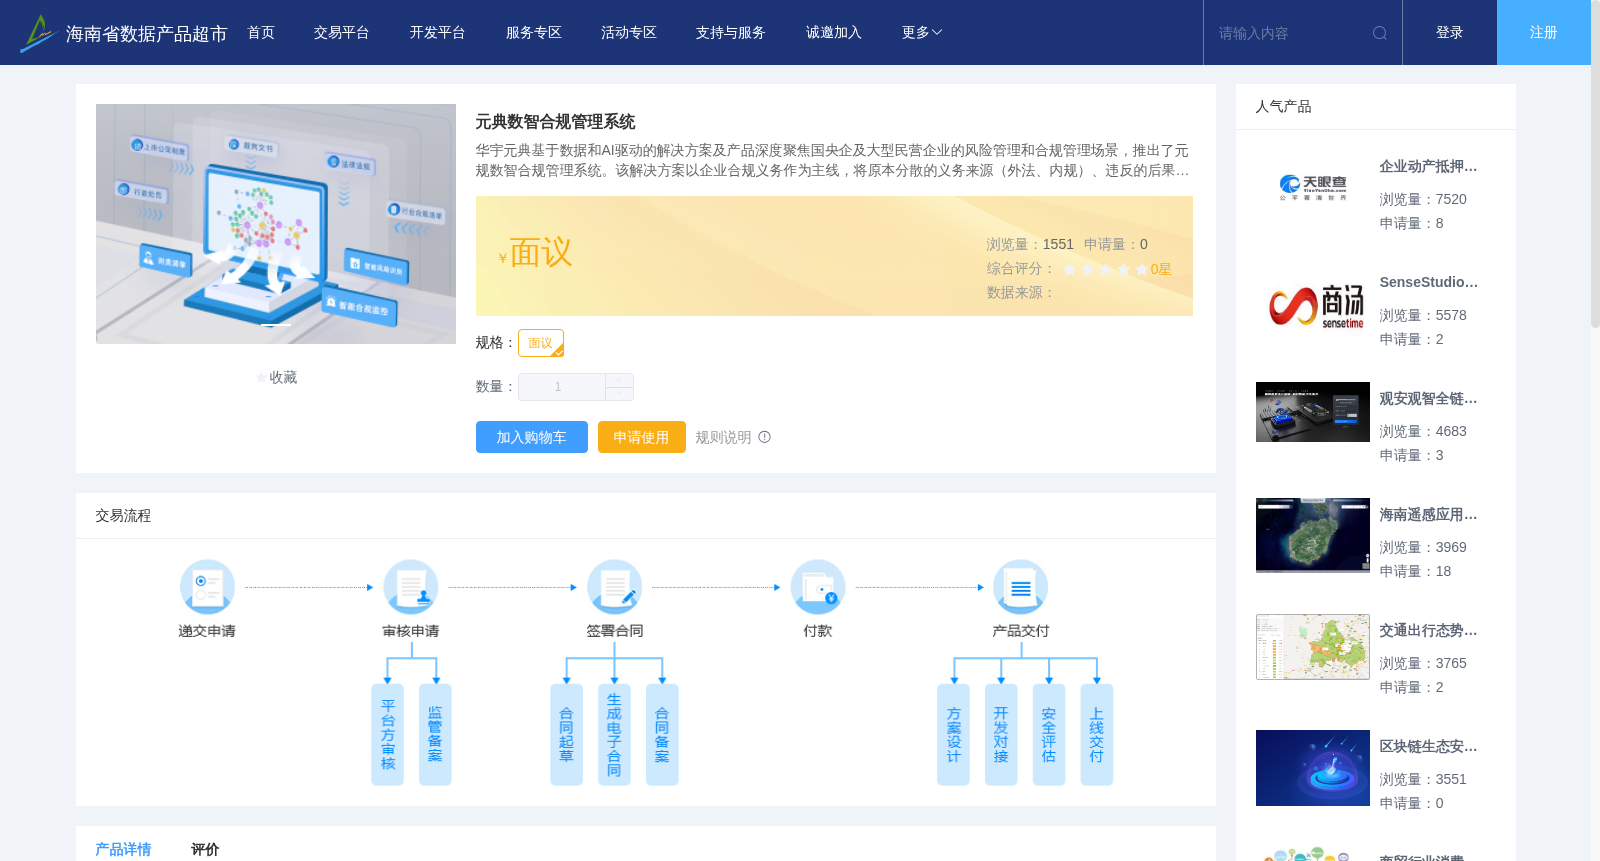Image resolution: width=1600 pixels, height=861 pixels.
Task: Click the favorite star icon
Action: (x=262, y=378)
